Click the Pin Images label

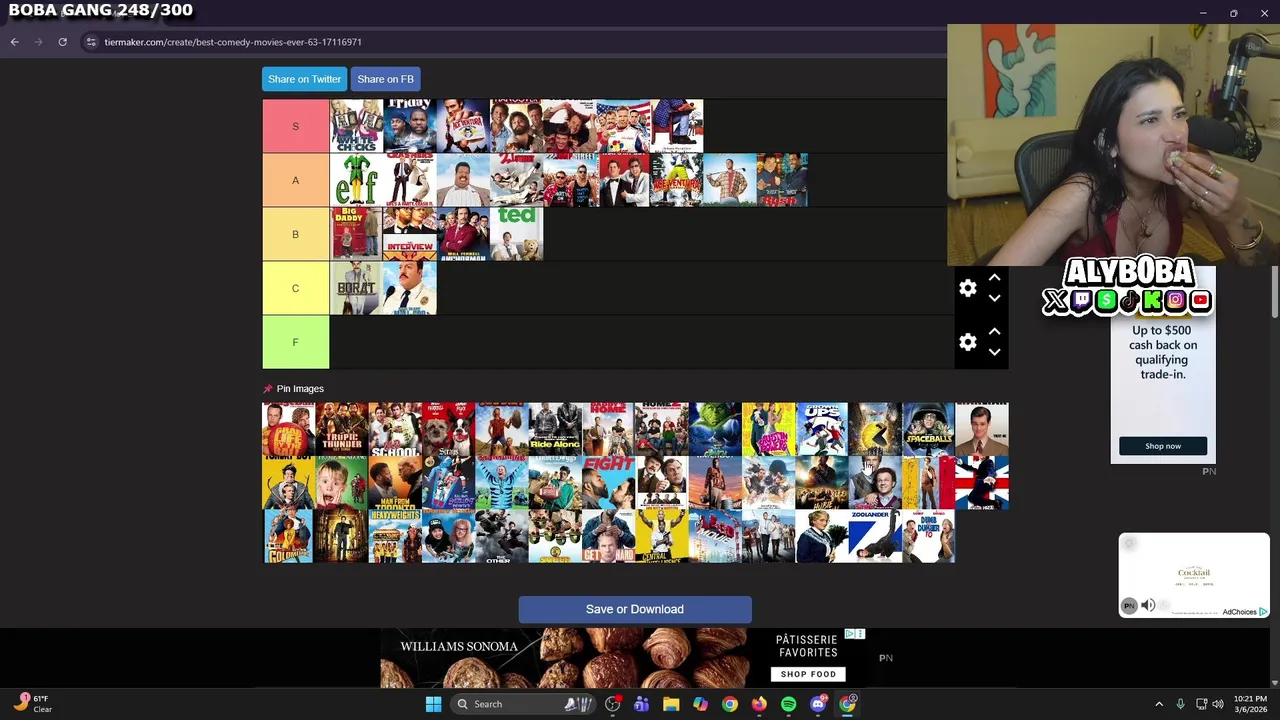coord(300,389)
